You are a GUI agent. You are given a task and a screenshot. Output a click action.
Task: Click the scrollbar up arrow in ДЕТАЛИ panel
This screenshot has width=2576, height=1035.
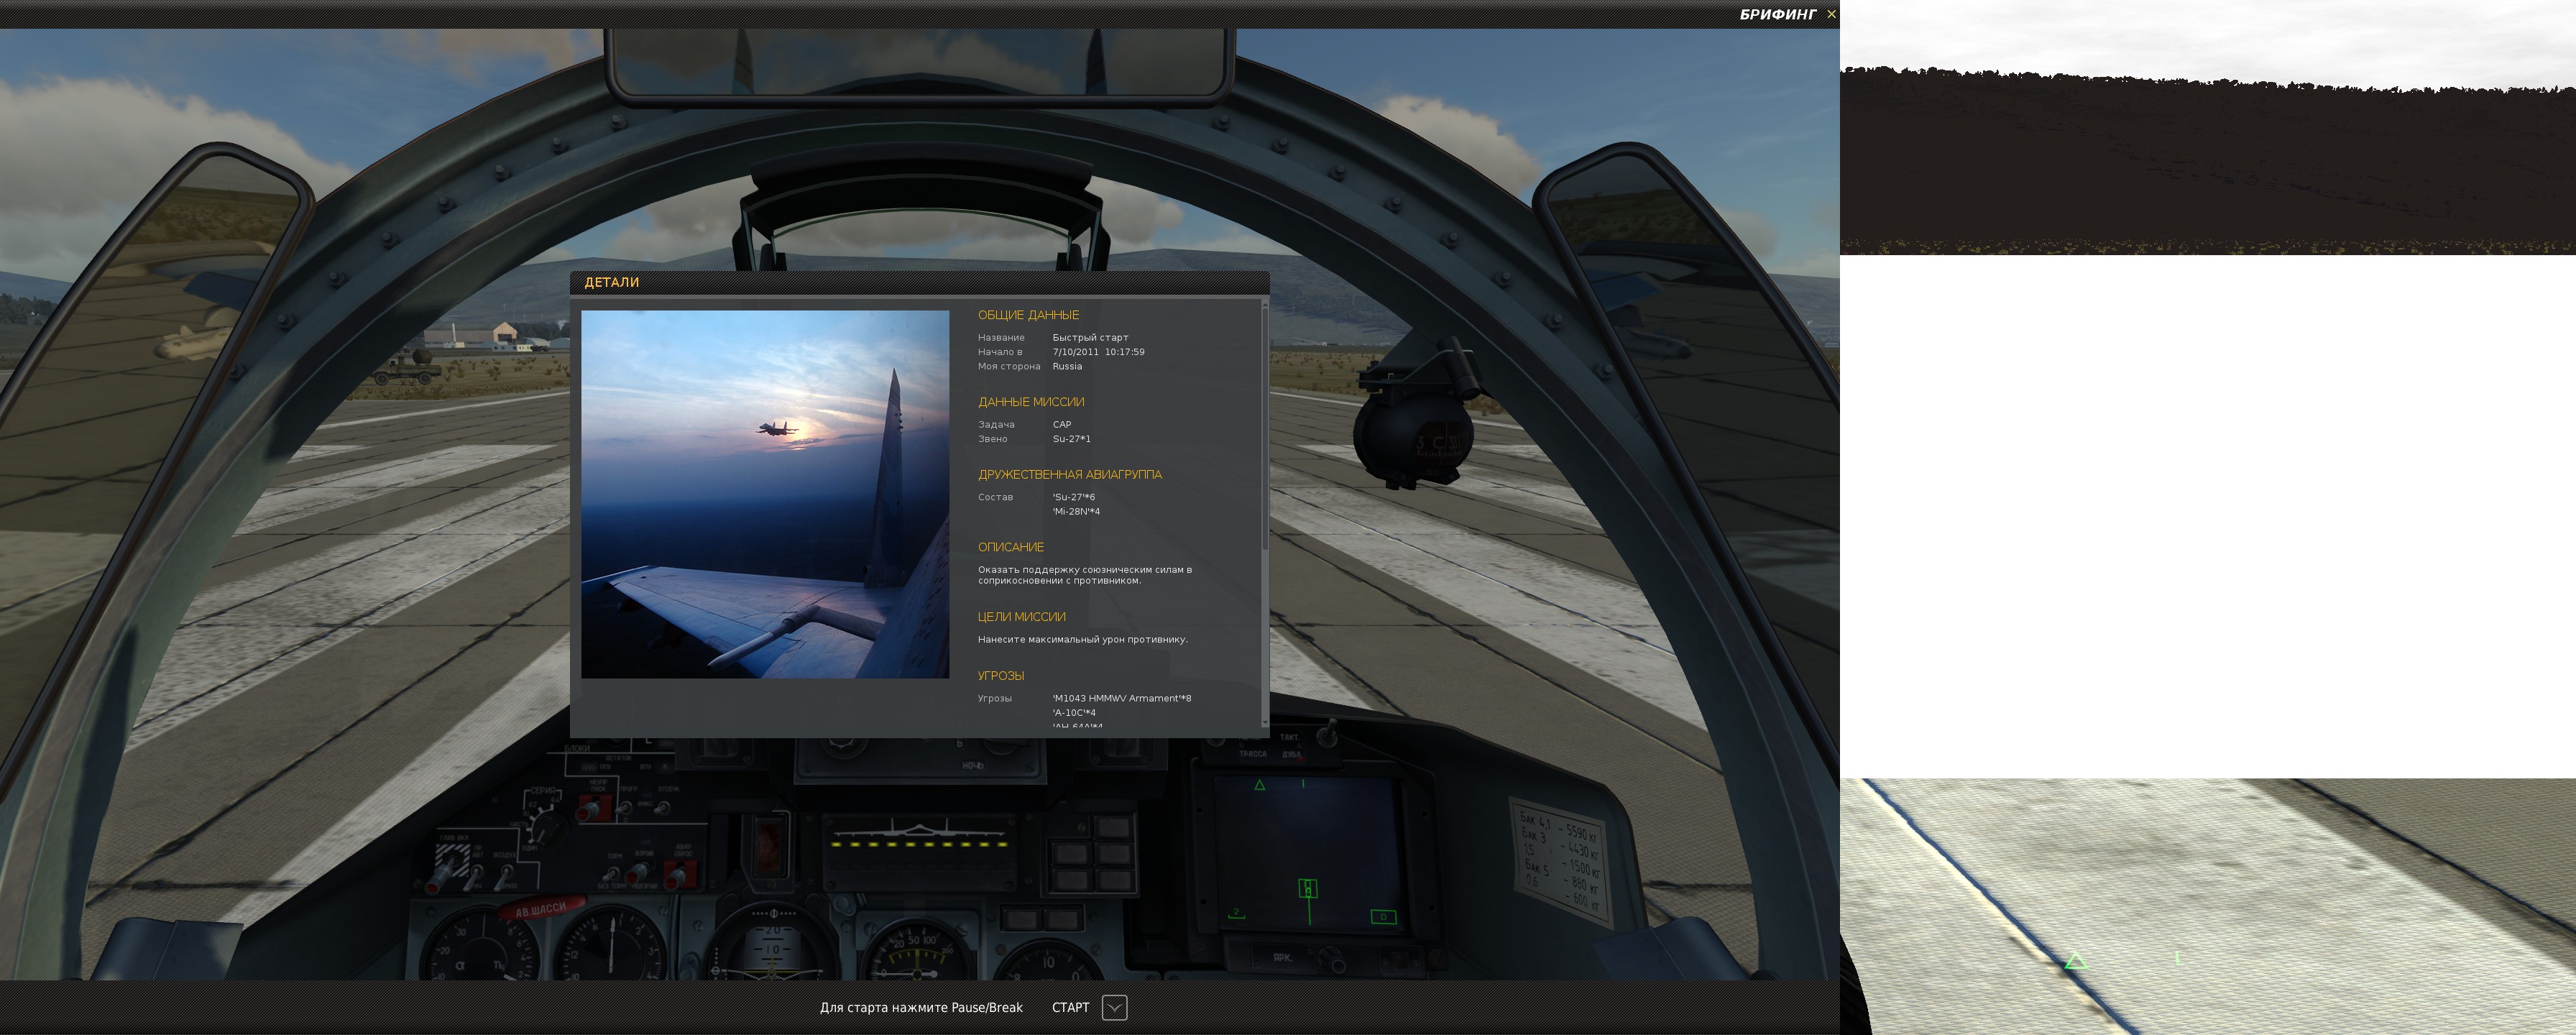[x=1265, y=303]
